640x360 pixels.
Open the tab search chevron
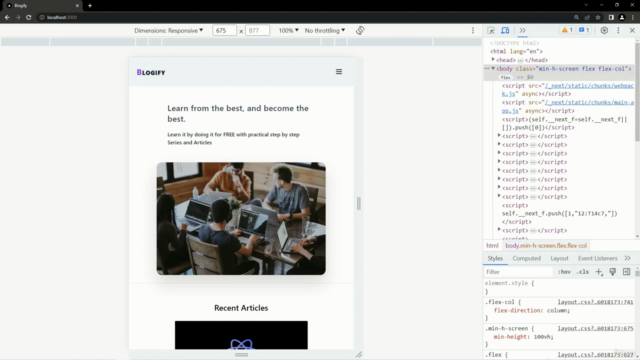[586, 5]
